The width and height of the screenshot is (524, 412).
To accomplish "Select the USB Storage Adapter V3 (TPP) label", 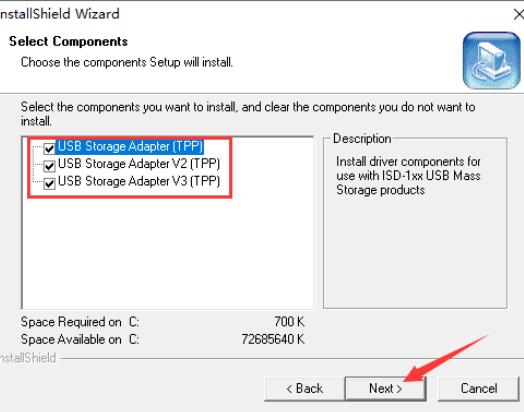I will pyautogui.click(x=139, y=181).
